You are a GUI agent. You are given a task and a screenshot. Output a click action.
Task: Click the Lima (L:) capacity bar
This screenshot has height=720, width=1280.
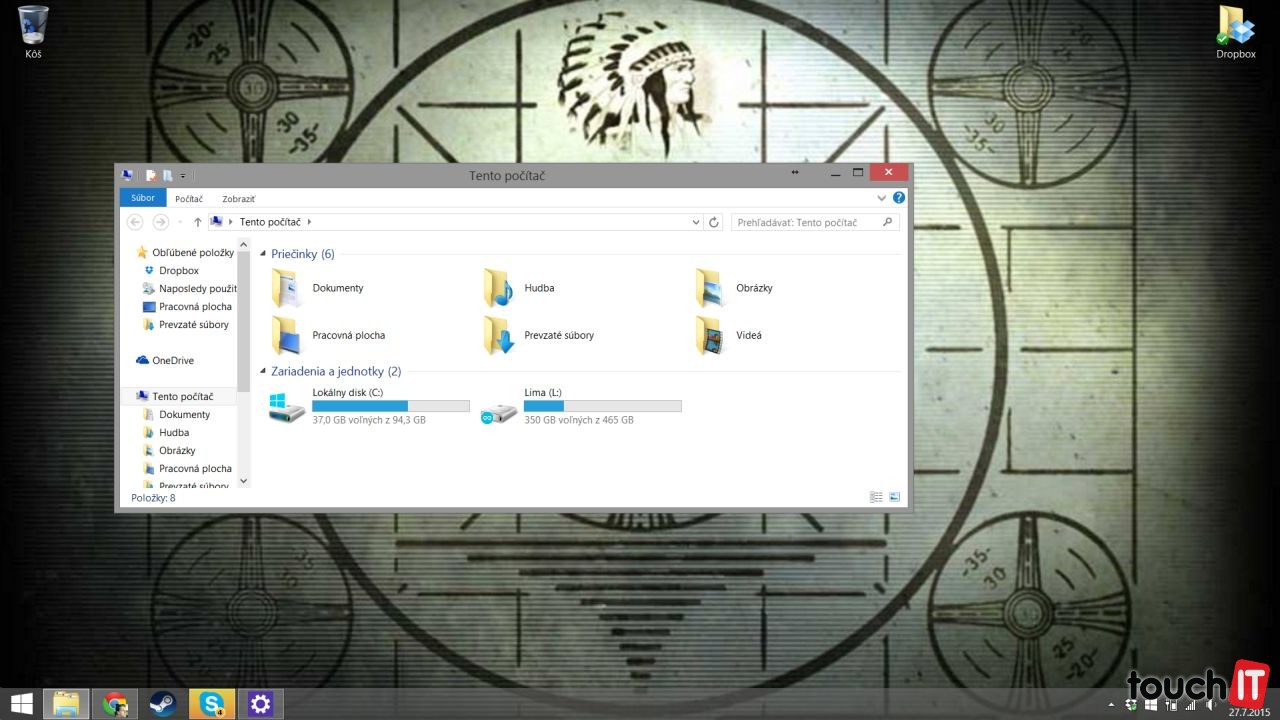603,406
